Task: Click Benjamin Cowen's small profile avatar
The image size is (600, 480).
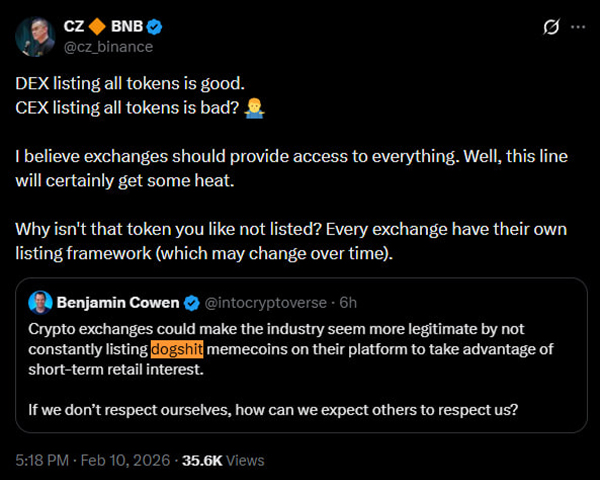Action: pos(39,302)
